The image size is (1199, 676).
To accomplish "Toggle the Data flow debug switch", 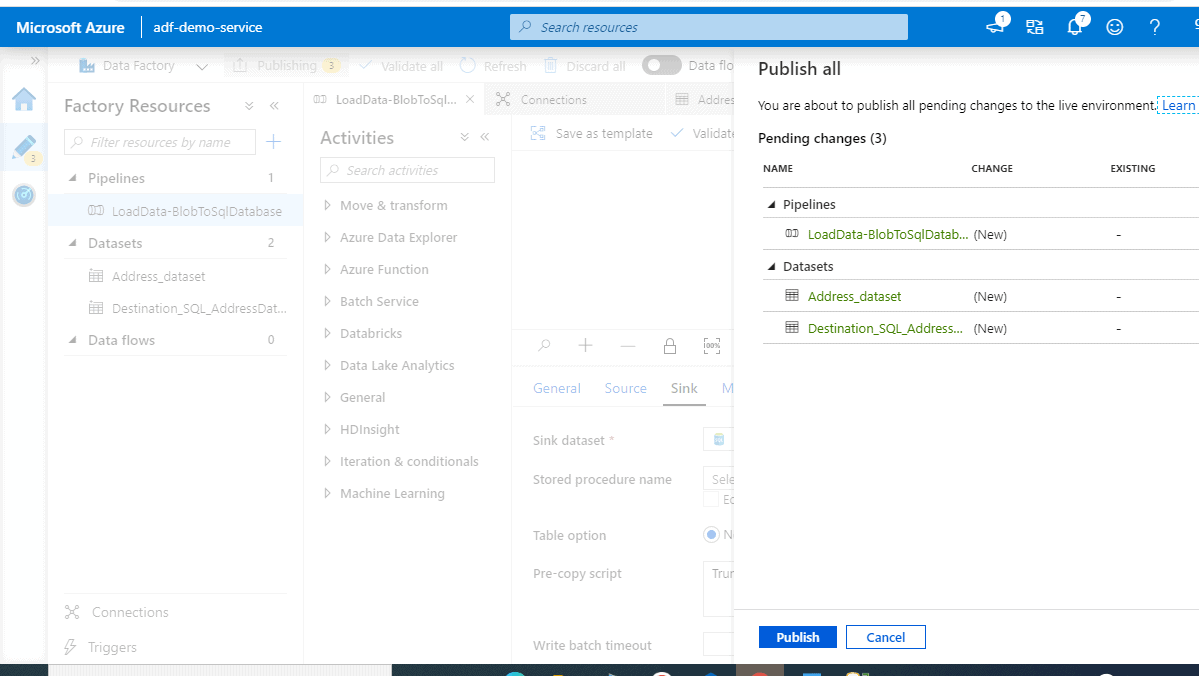I will pos(661,66).
